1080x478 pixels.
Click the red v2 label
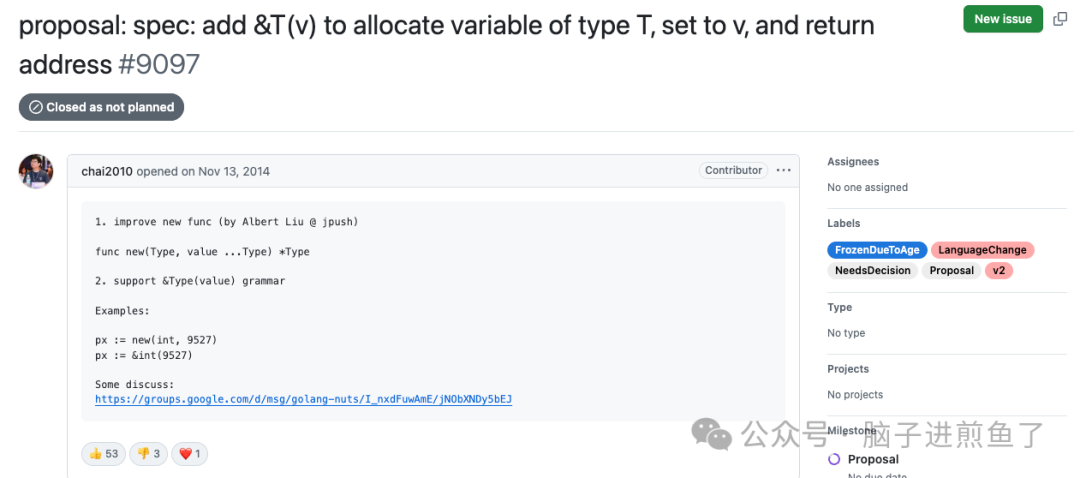pyautogui.click(x=998, y=270)
